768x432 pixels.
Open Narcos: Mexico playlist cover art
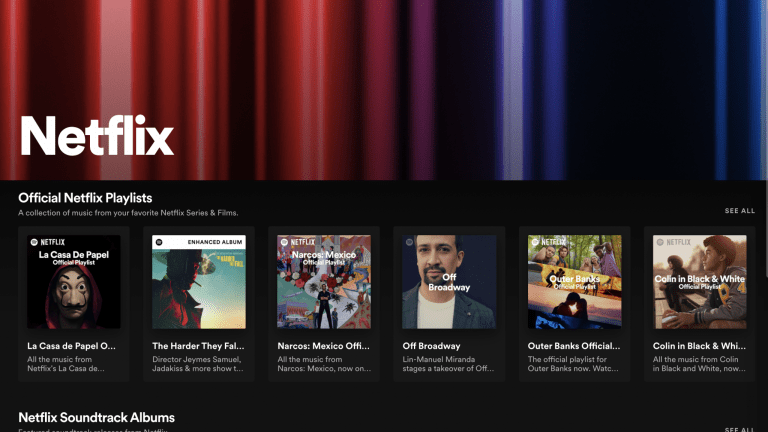coord(324,282)
